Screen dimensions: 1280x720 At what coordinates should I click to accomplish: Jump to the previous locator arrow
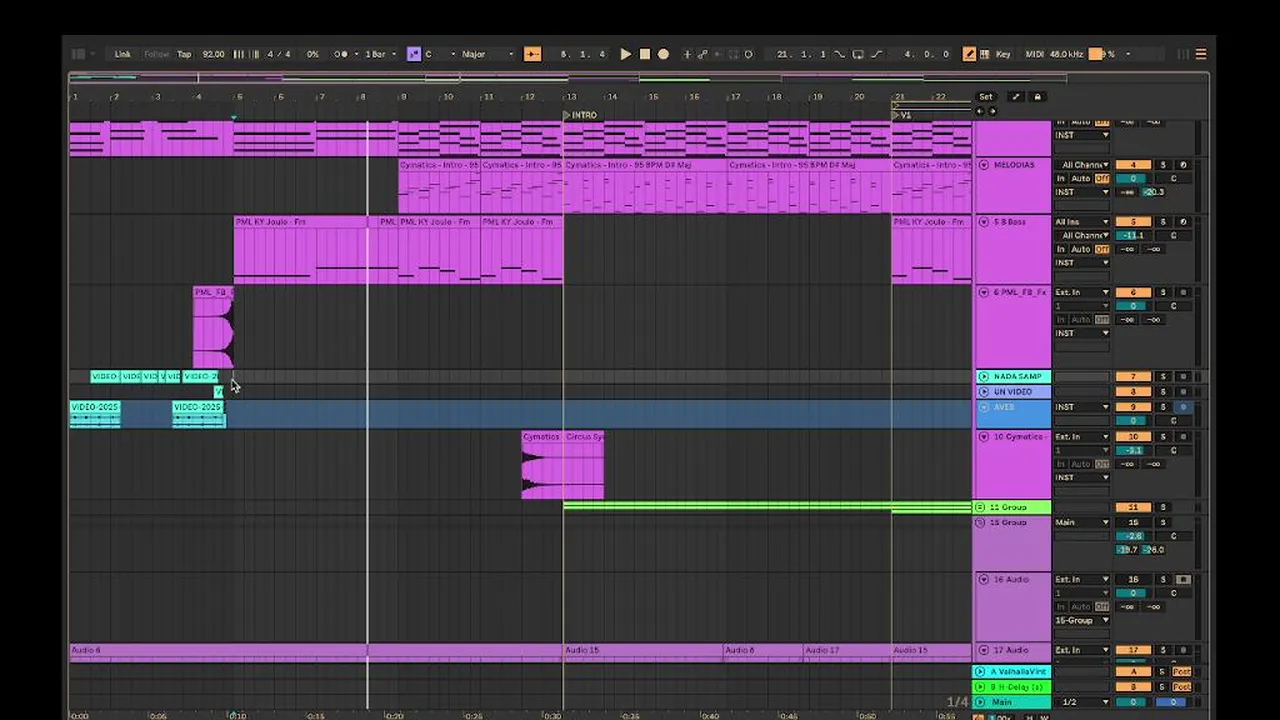point(980,111)
